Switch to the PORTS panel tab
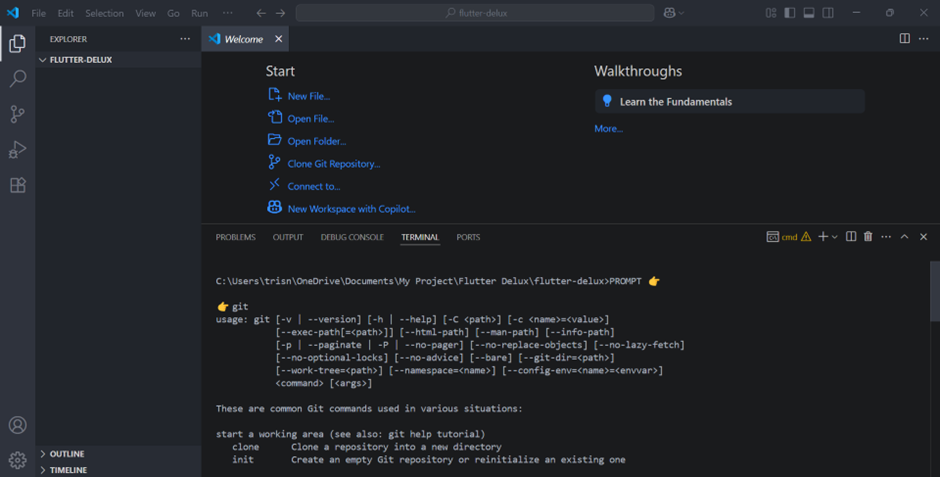 pos(468,237)
